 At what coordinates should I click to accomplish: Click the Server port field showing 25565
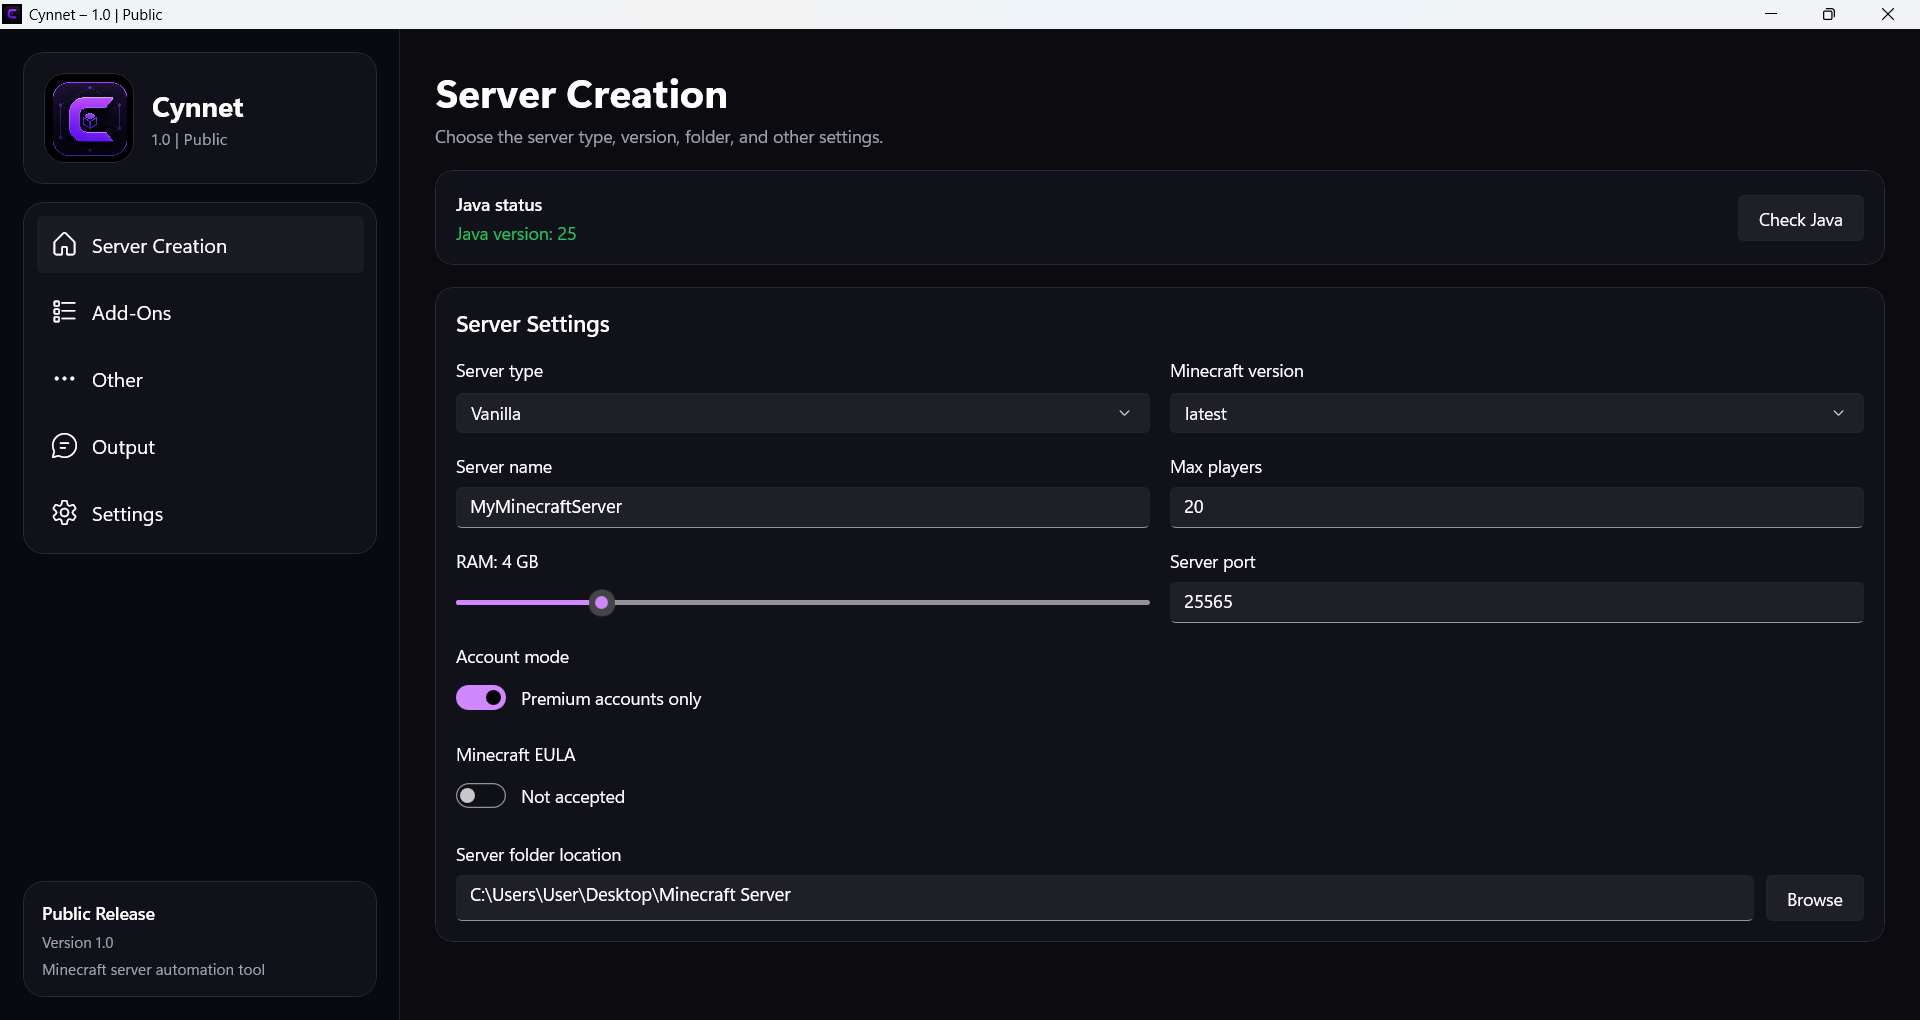1516,602
